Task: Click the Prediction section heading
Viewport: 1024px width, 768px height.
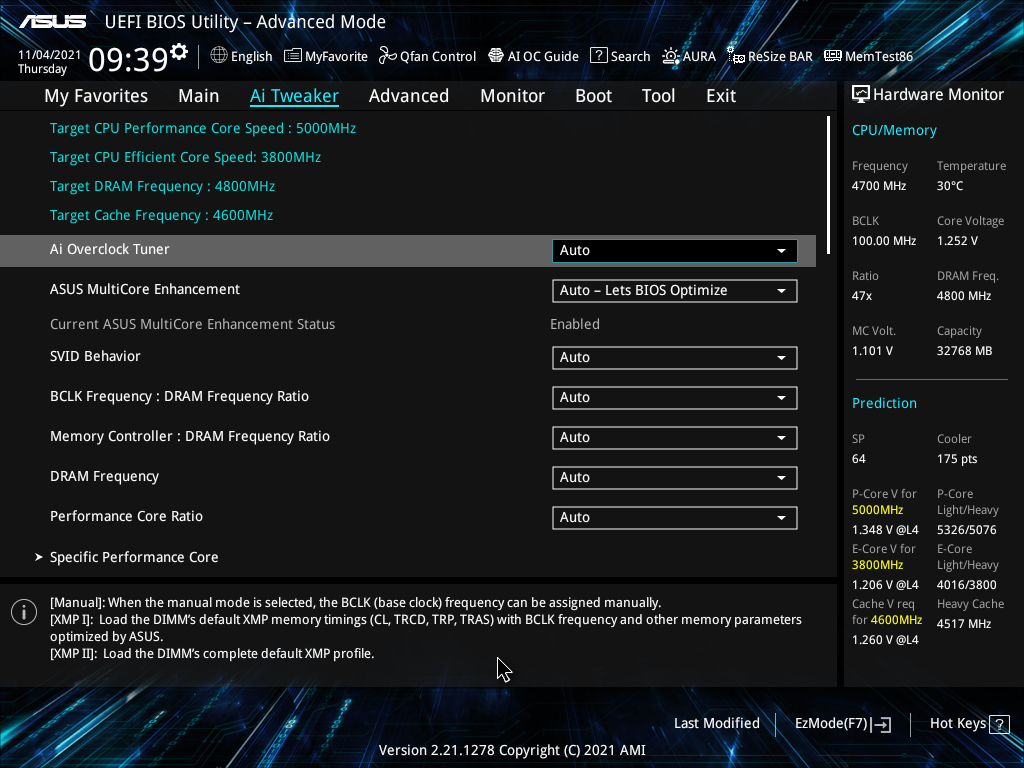Action: point(884,404)
